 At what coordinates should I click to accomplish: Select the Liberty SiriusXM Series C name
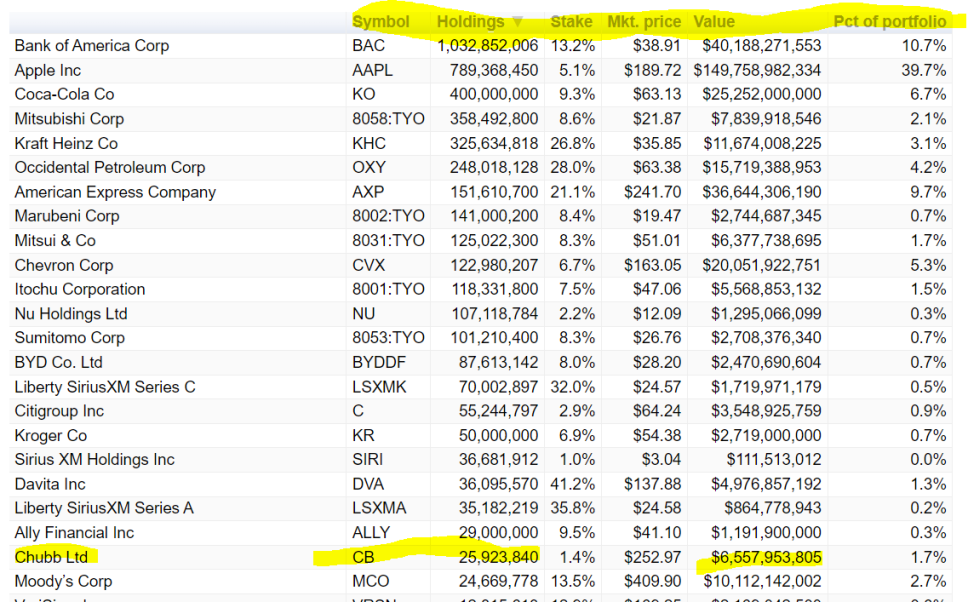coord(105,387)
